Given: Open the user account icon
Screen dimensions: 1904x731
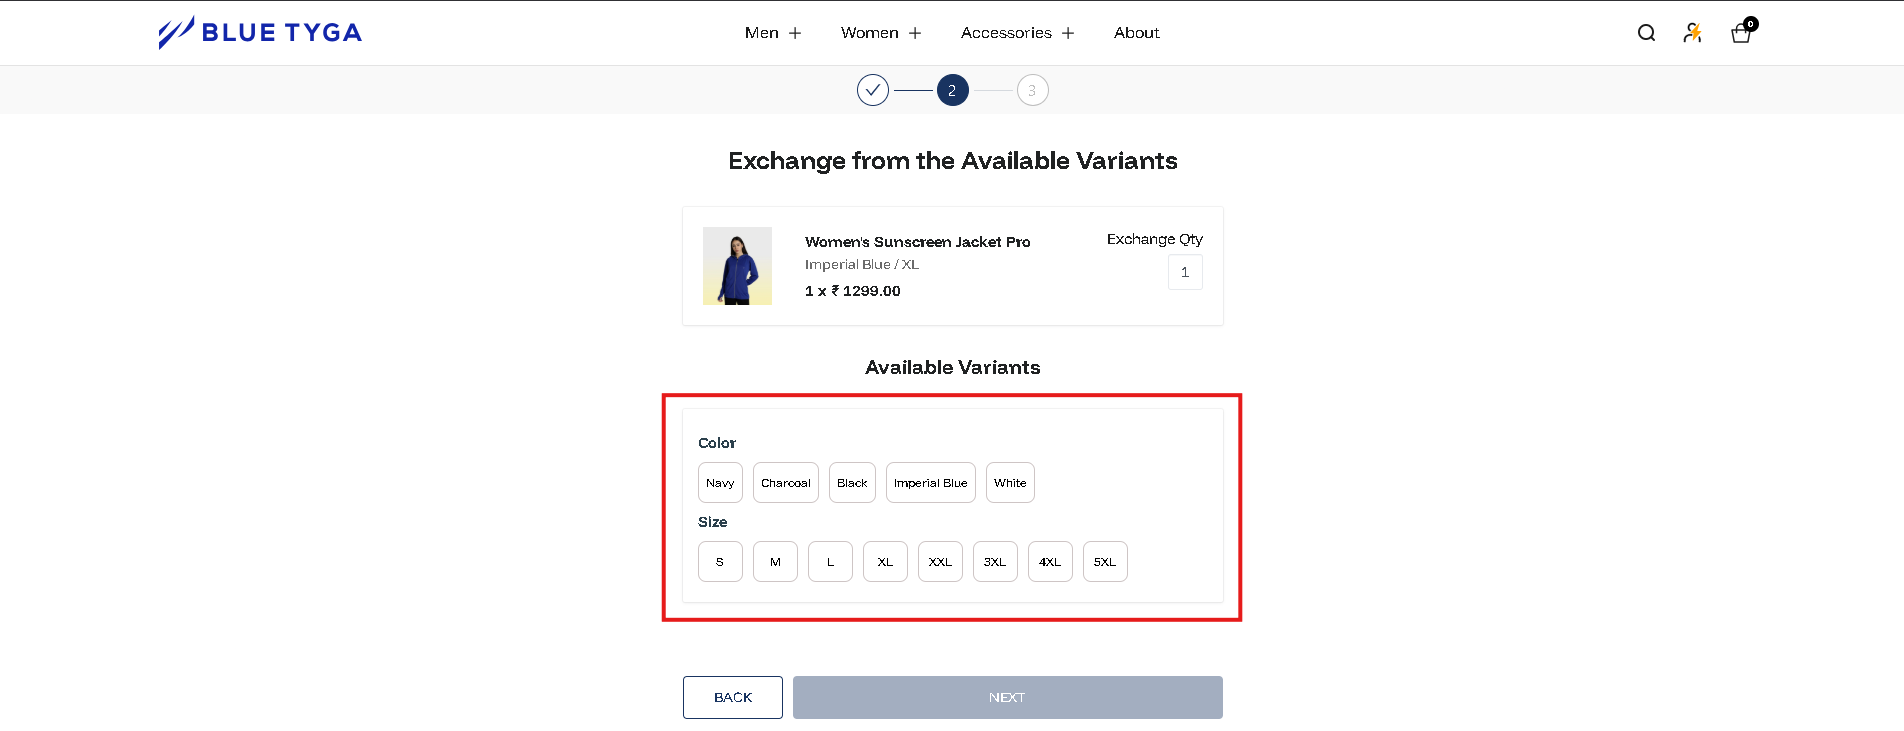Looking at the screenshot, I should [x=1692, y=33].
